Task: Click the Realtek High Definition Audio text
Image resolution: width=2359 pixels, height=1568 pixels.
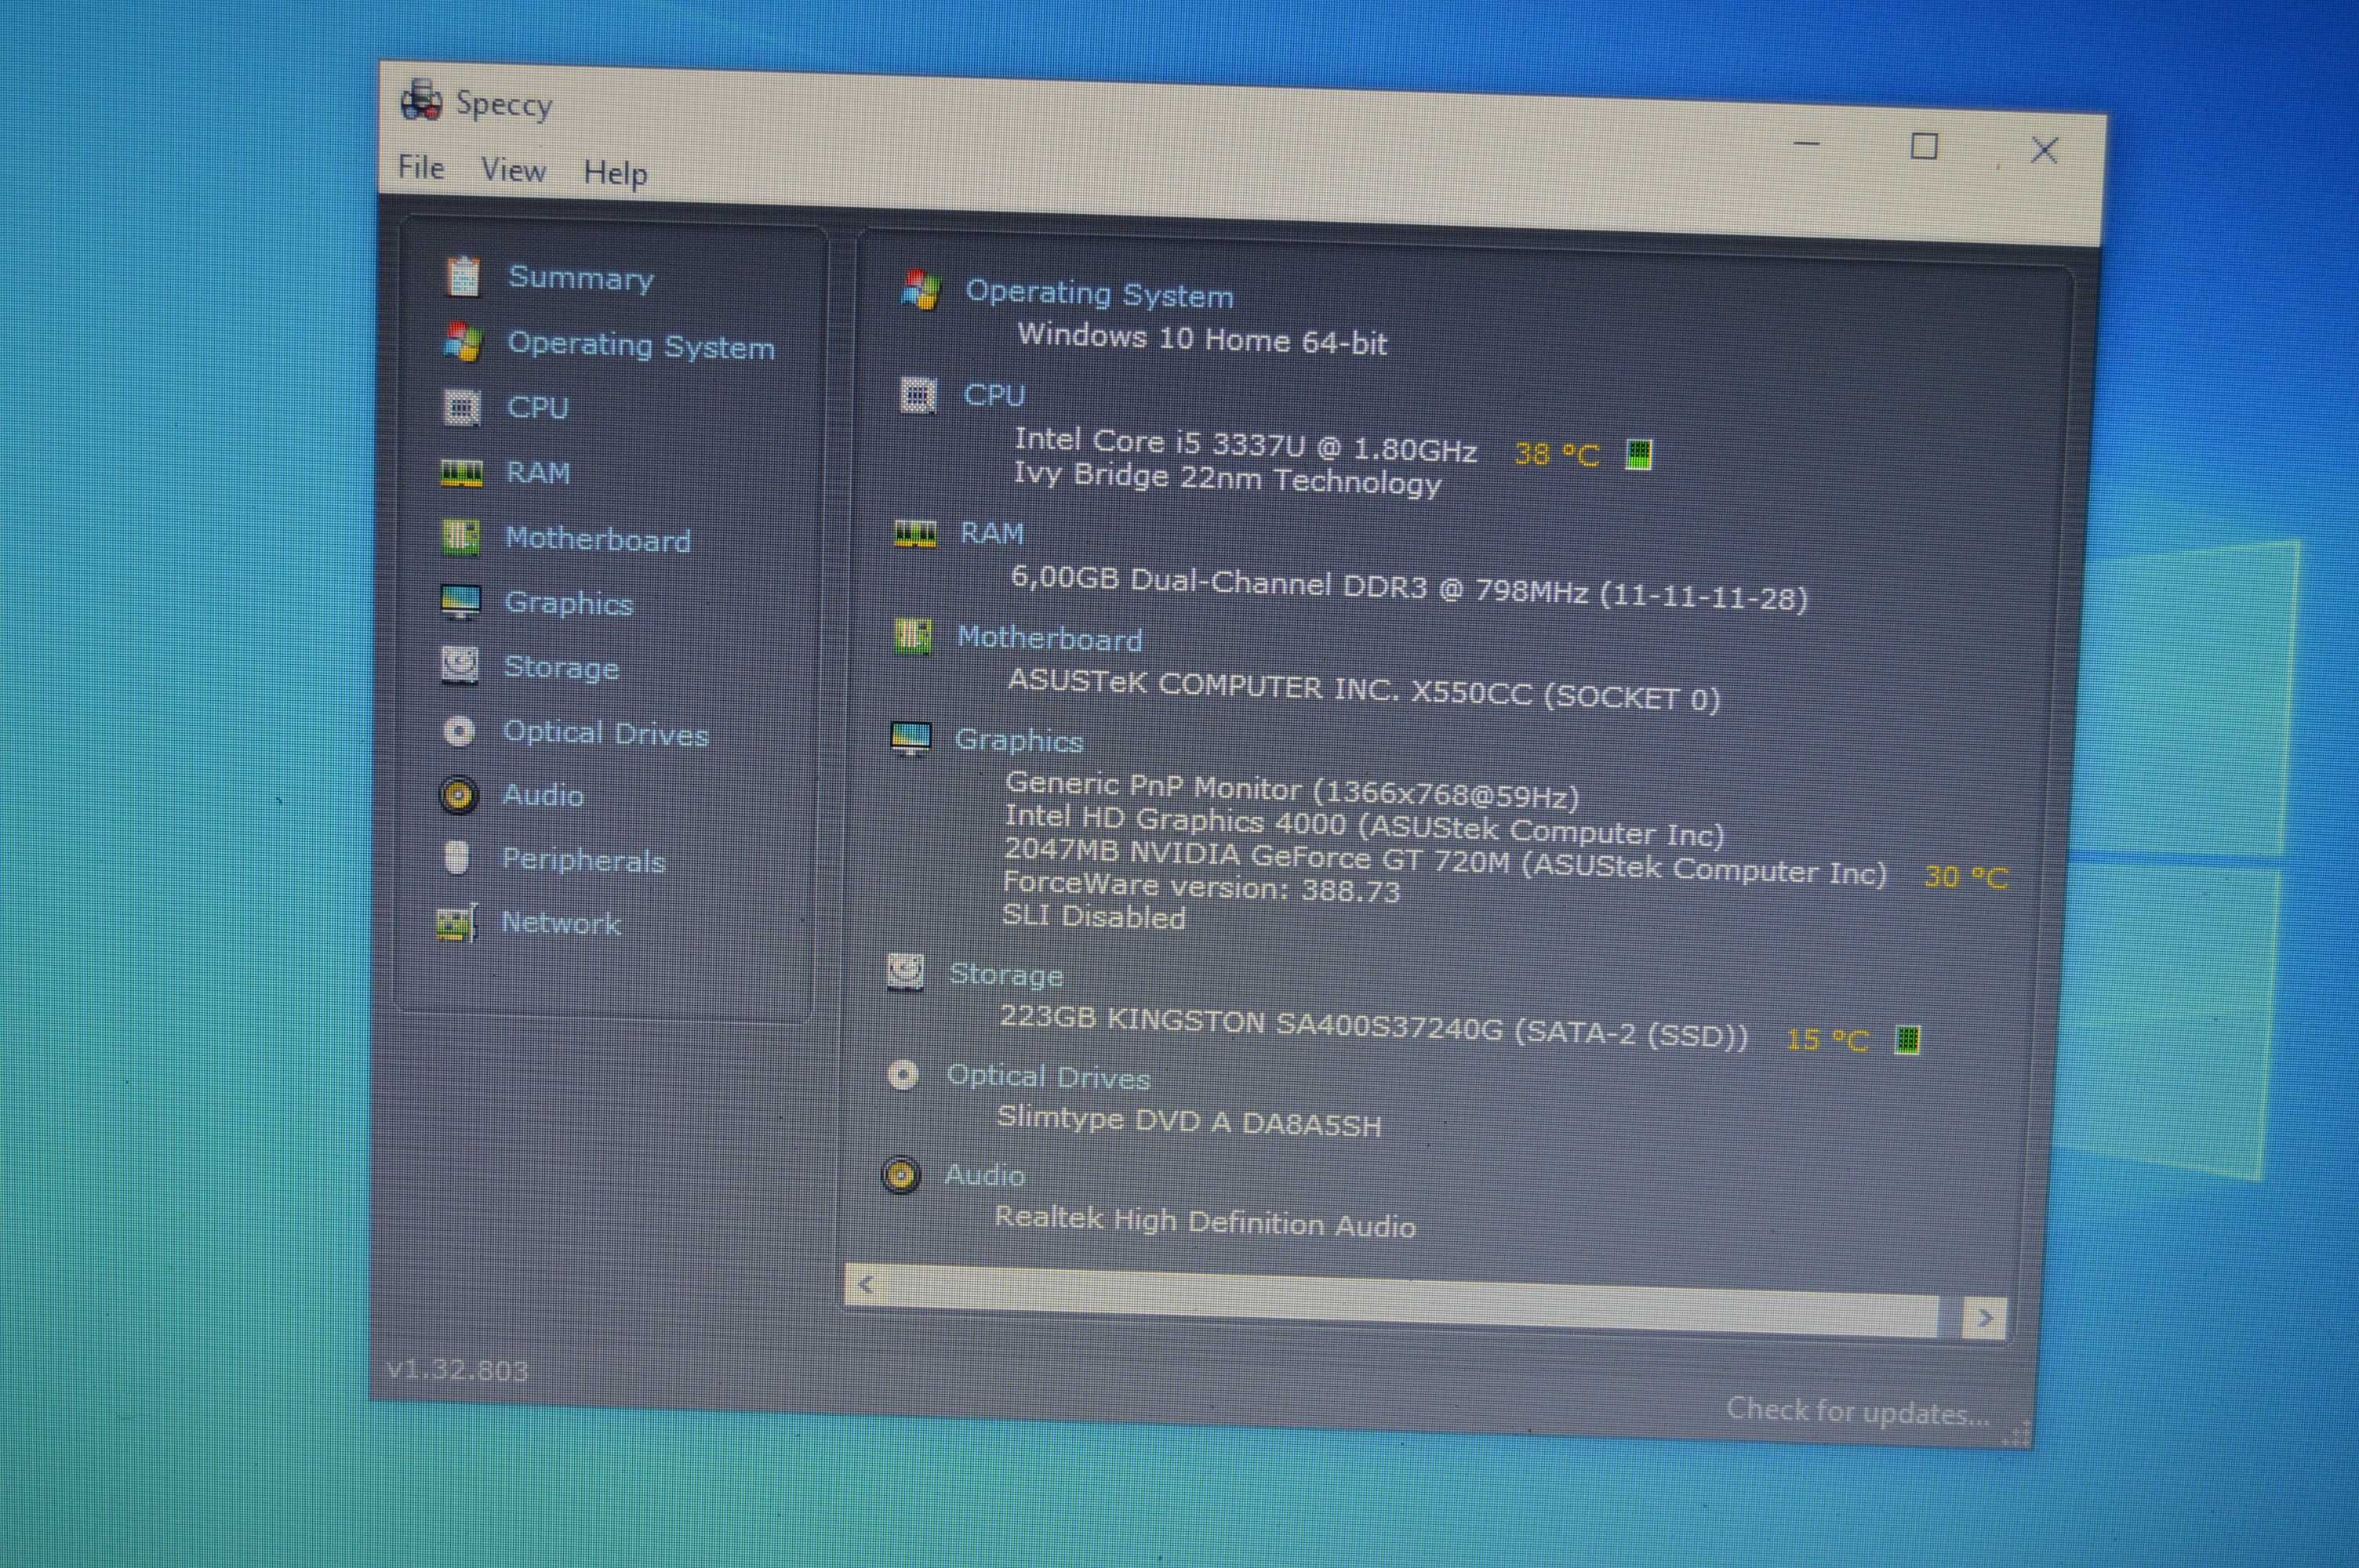Action: tap(1205, 1221)
